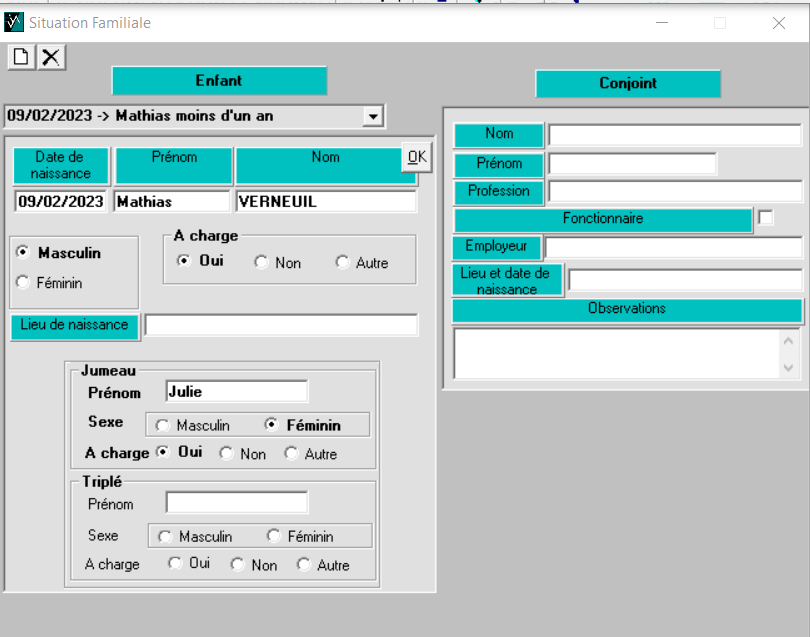This screenshot has height=637, width=810.
Task: Click the Conjoint Nom input field
Action: pyautogui.click(x=674, y=135)
